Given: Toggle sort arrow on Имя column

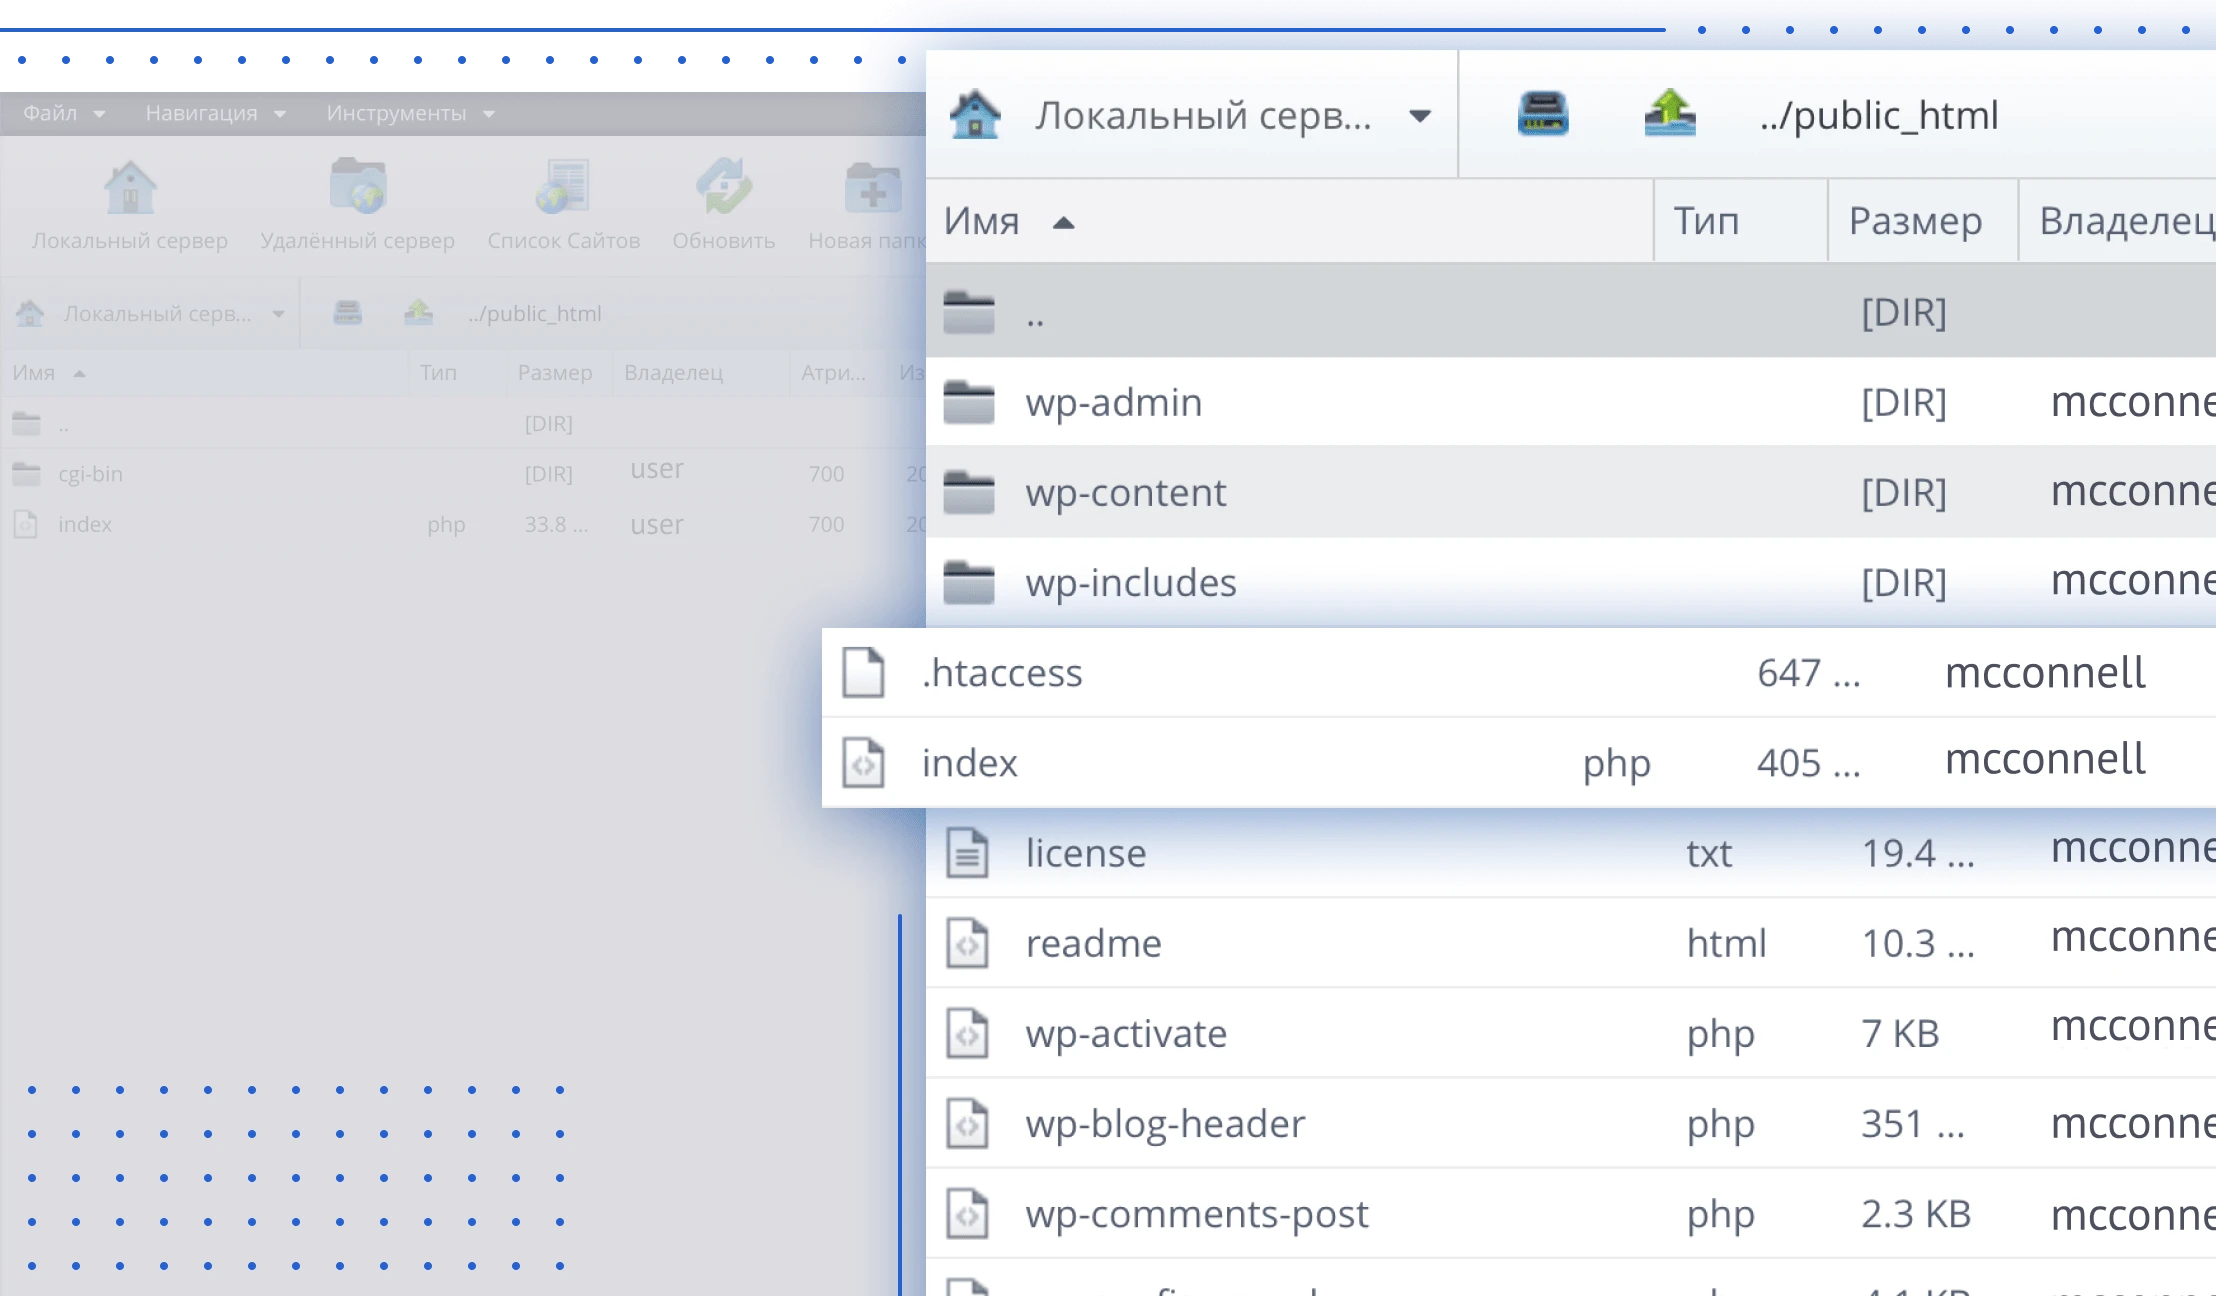Looking at the screenshot, I should (x=1063, y=223).
